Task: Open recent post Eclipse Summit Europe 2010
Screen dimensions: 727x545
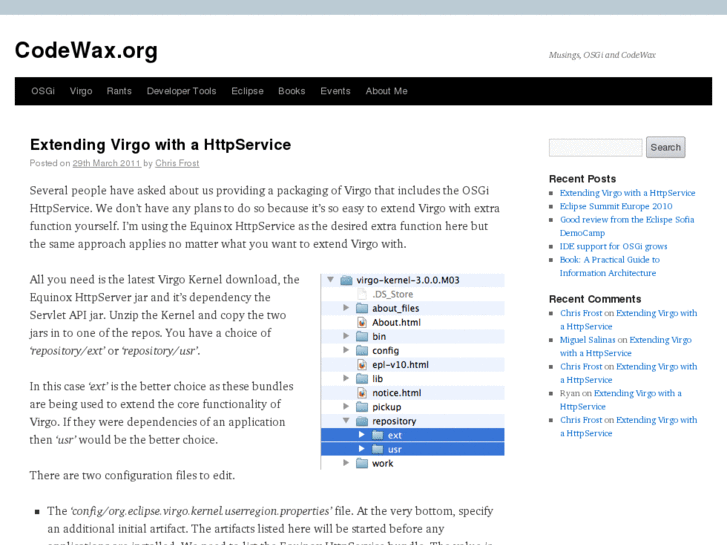Action: [616, 206]
